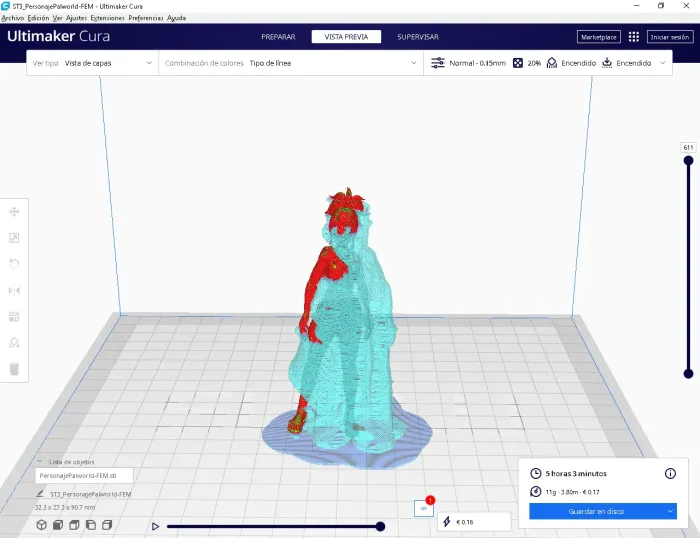The width and height of the screenshot is (700, 538).
Task: Open the Extensiones menu
Action: (107, 18)
